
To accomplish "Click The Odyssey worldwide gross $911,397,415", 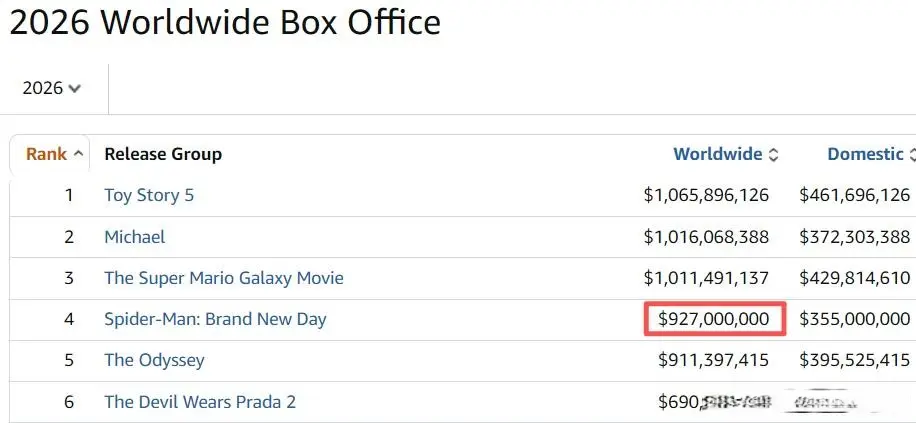I will 714,360.
